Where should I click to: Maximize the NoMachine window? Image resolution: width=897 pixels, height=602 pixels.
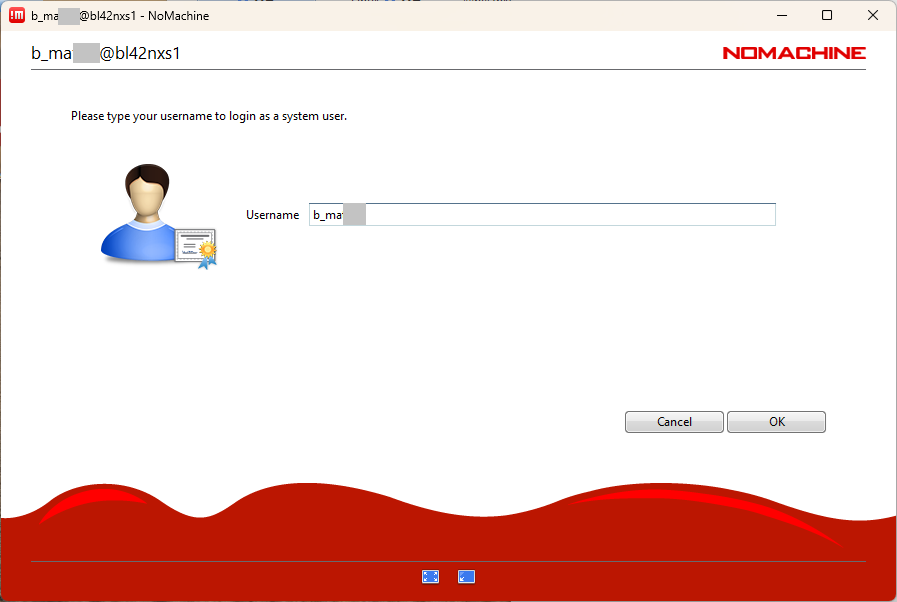coord(827,15)
